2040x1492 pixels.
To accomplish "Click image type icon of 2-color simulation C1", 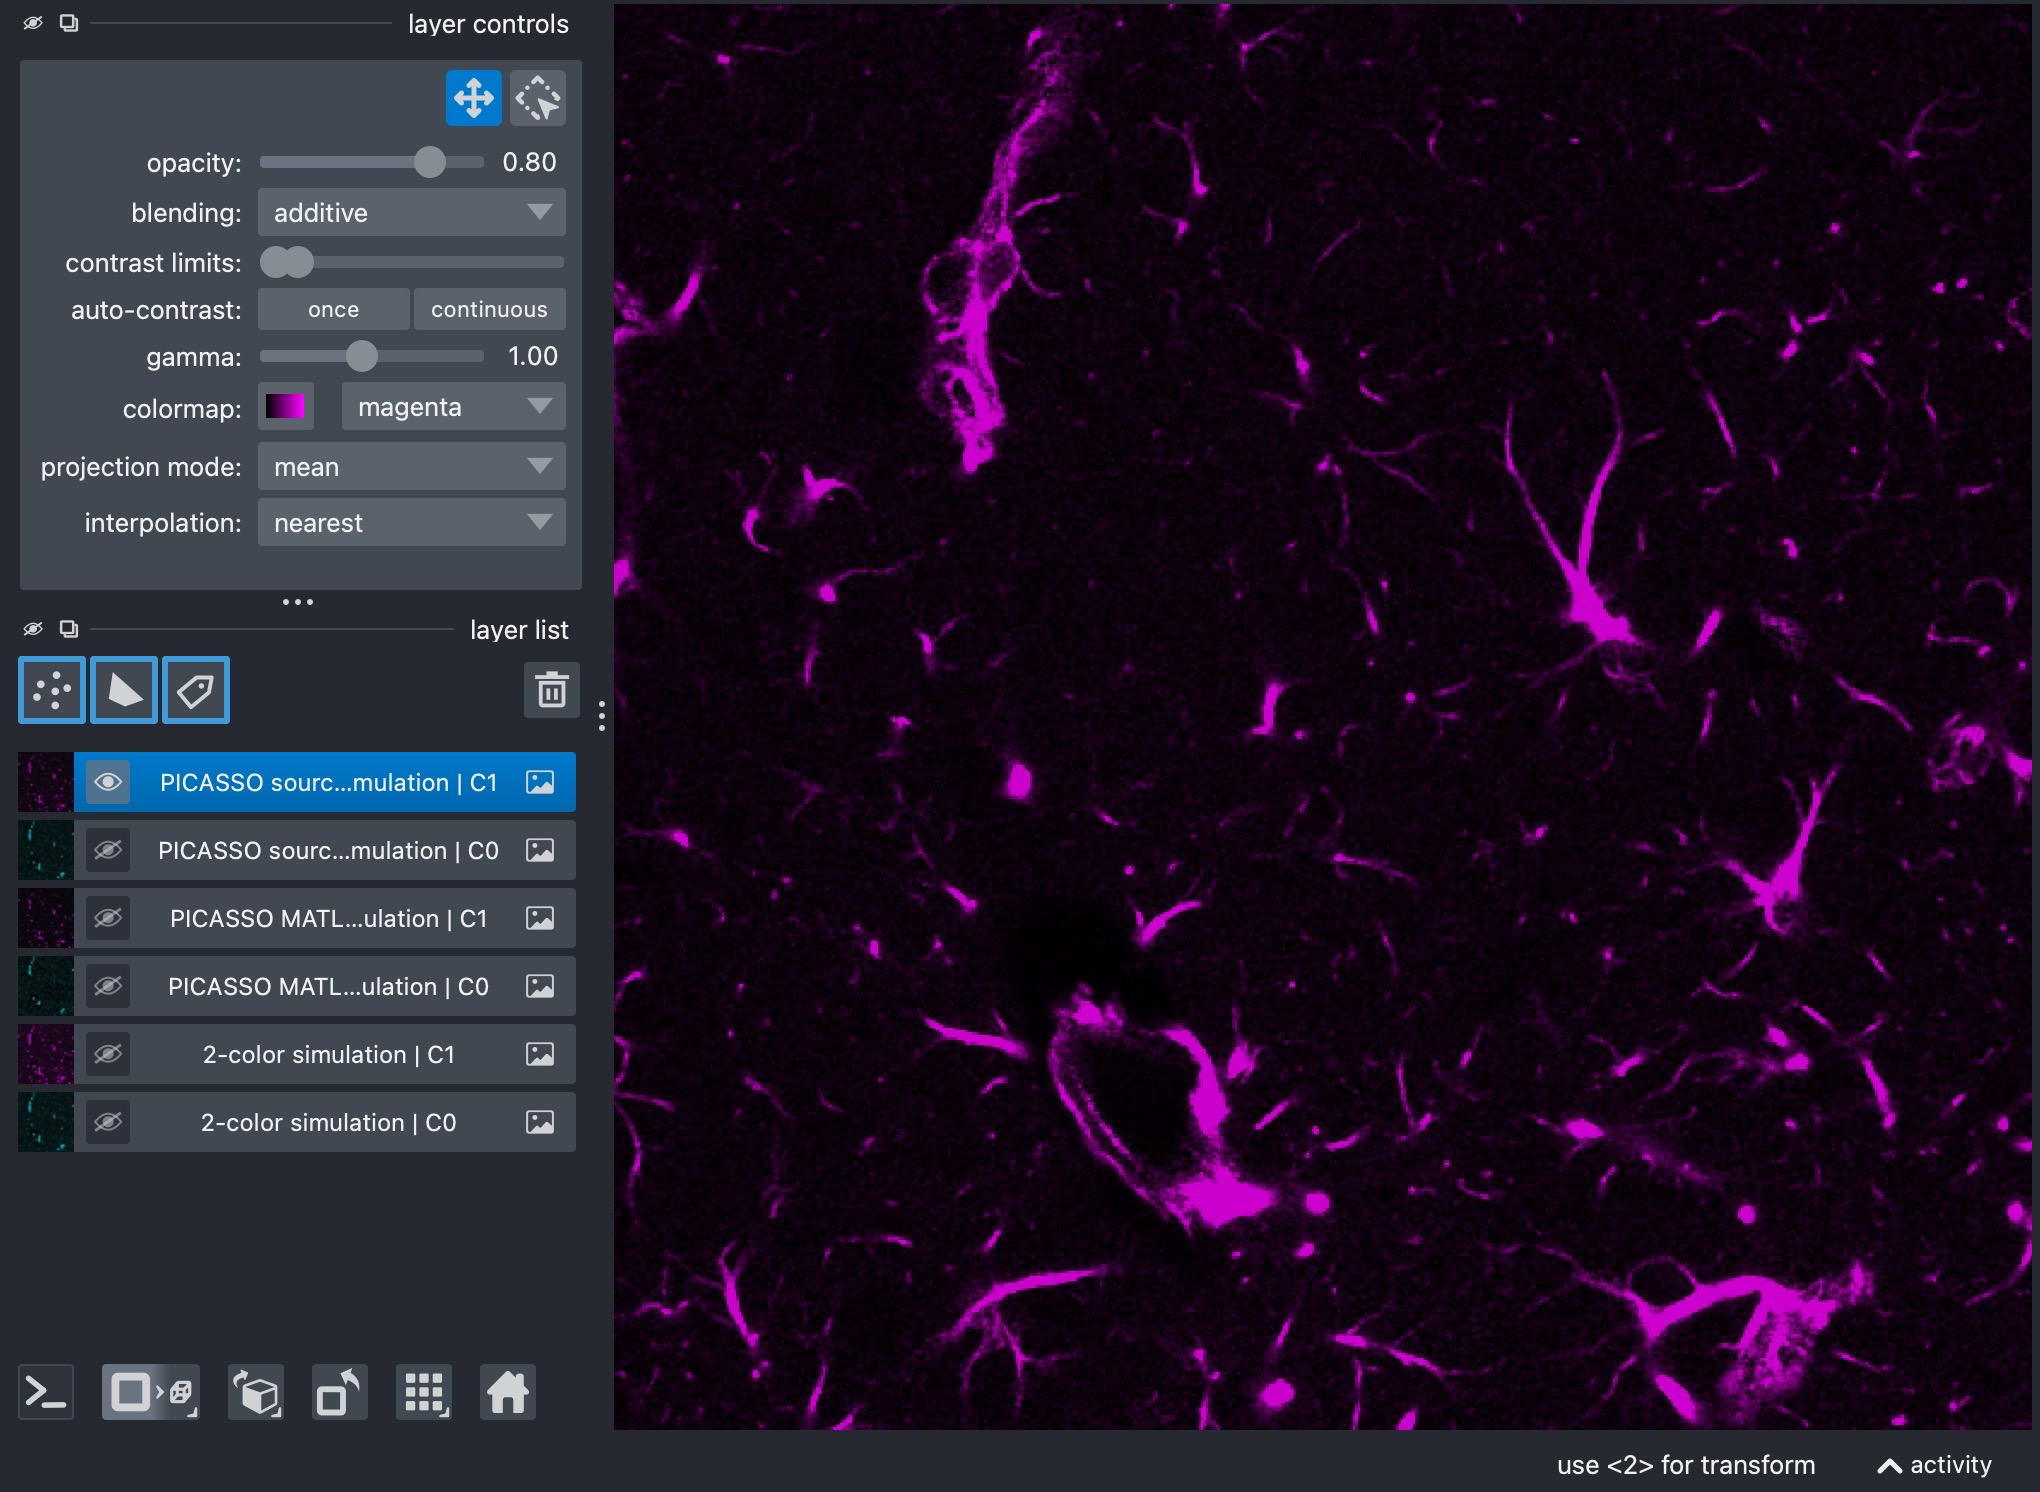I will [x=540, y=1054].
